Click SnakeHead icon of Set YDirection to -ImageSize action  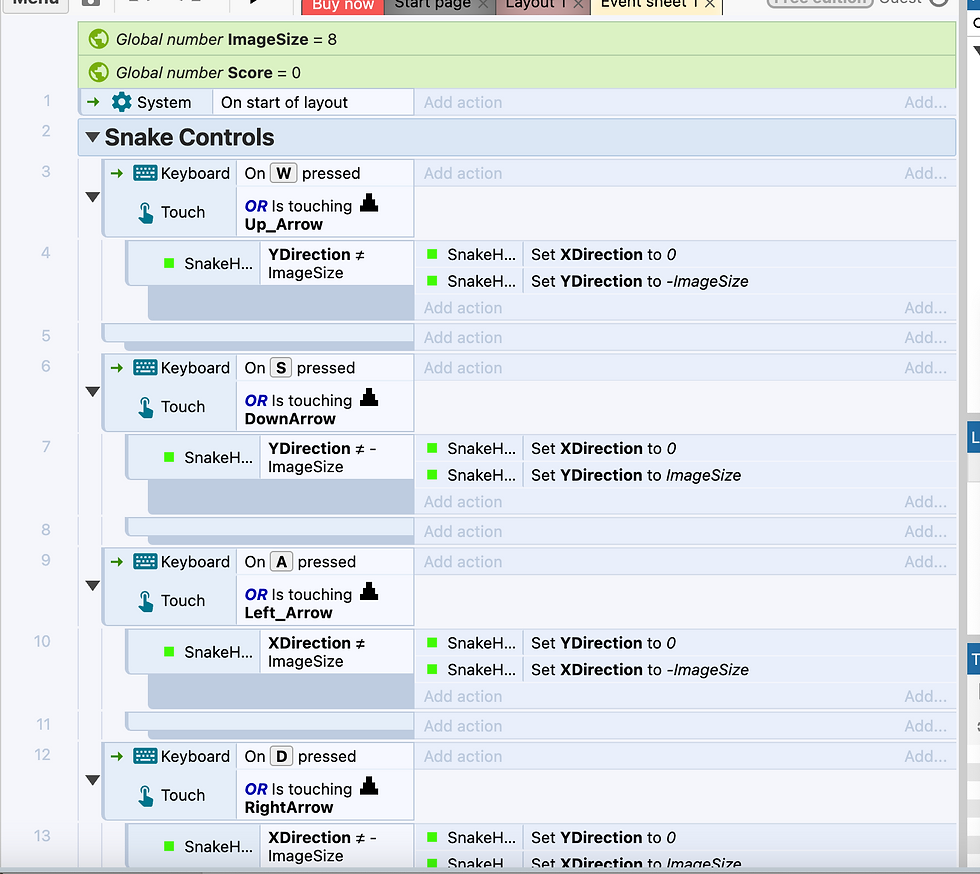click(x=432, y=281)
